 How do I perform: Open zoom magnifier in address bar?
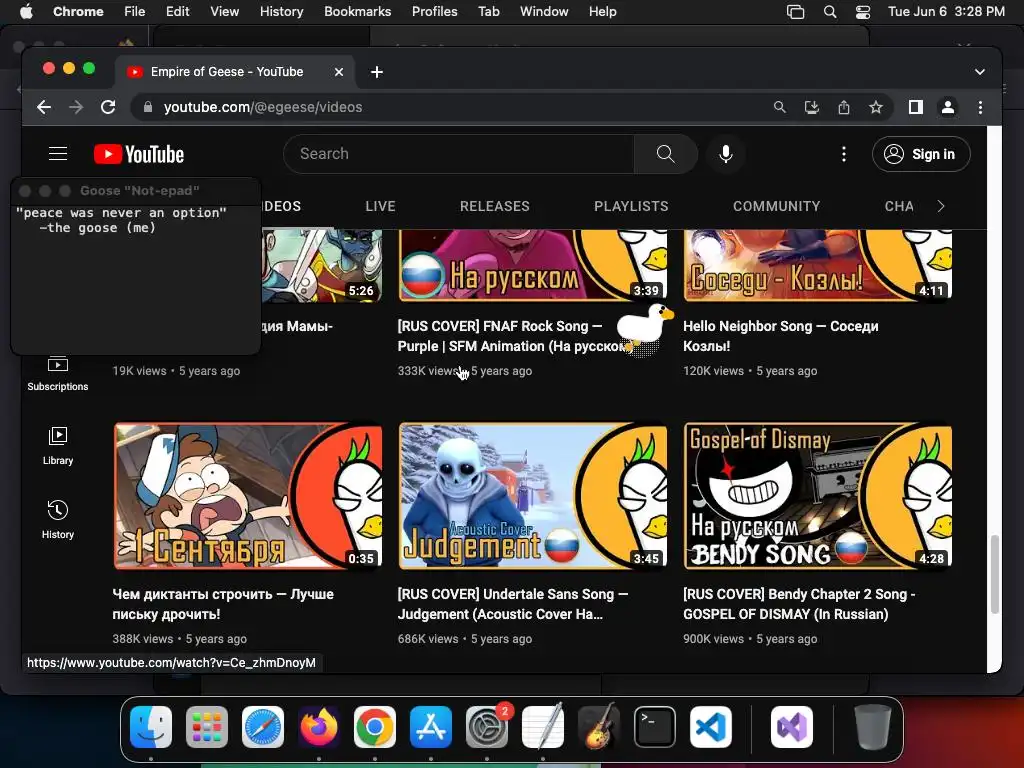[x=779, y=107]
